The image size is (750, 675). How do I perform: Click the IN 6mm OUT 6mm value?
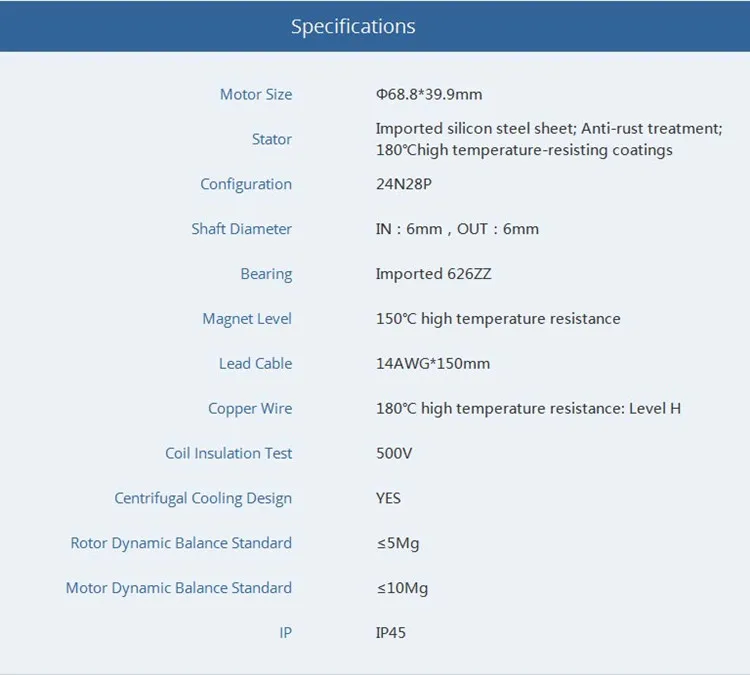457,229
